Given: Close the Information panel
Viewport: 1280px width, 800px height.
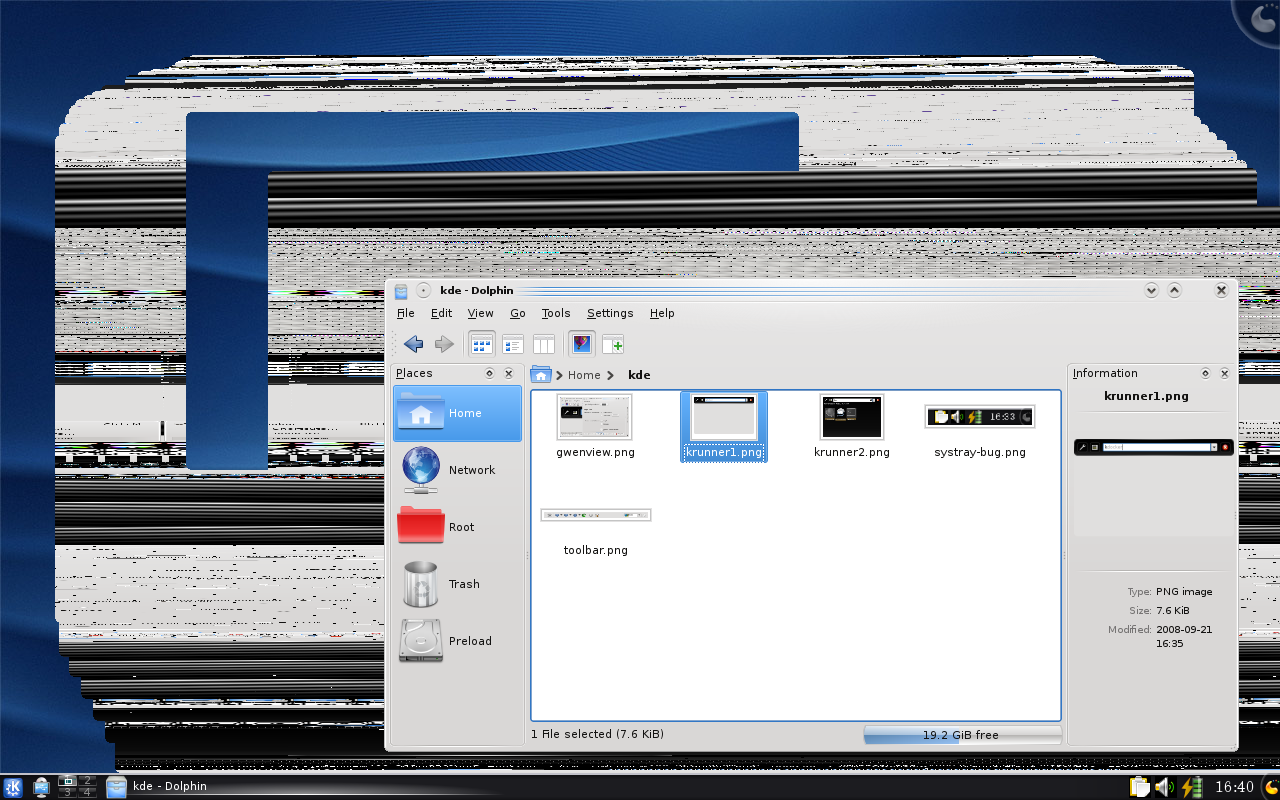Looking at the screenshot, I should click(1225, 373).
